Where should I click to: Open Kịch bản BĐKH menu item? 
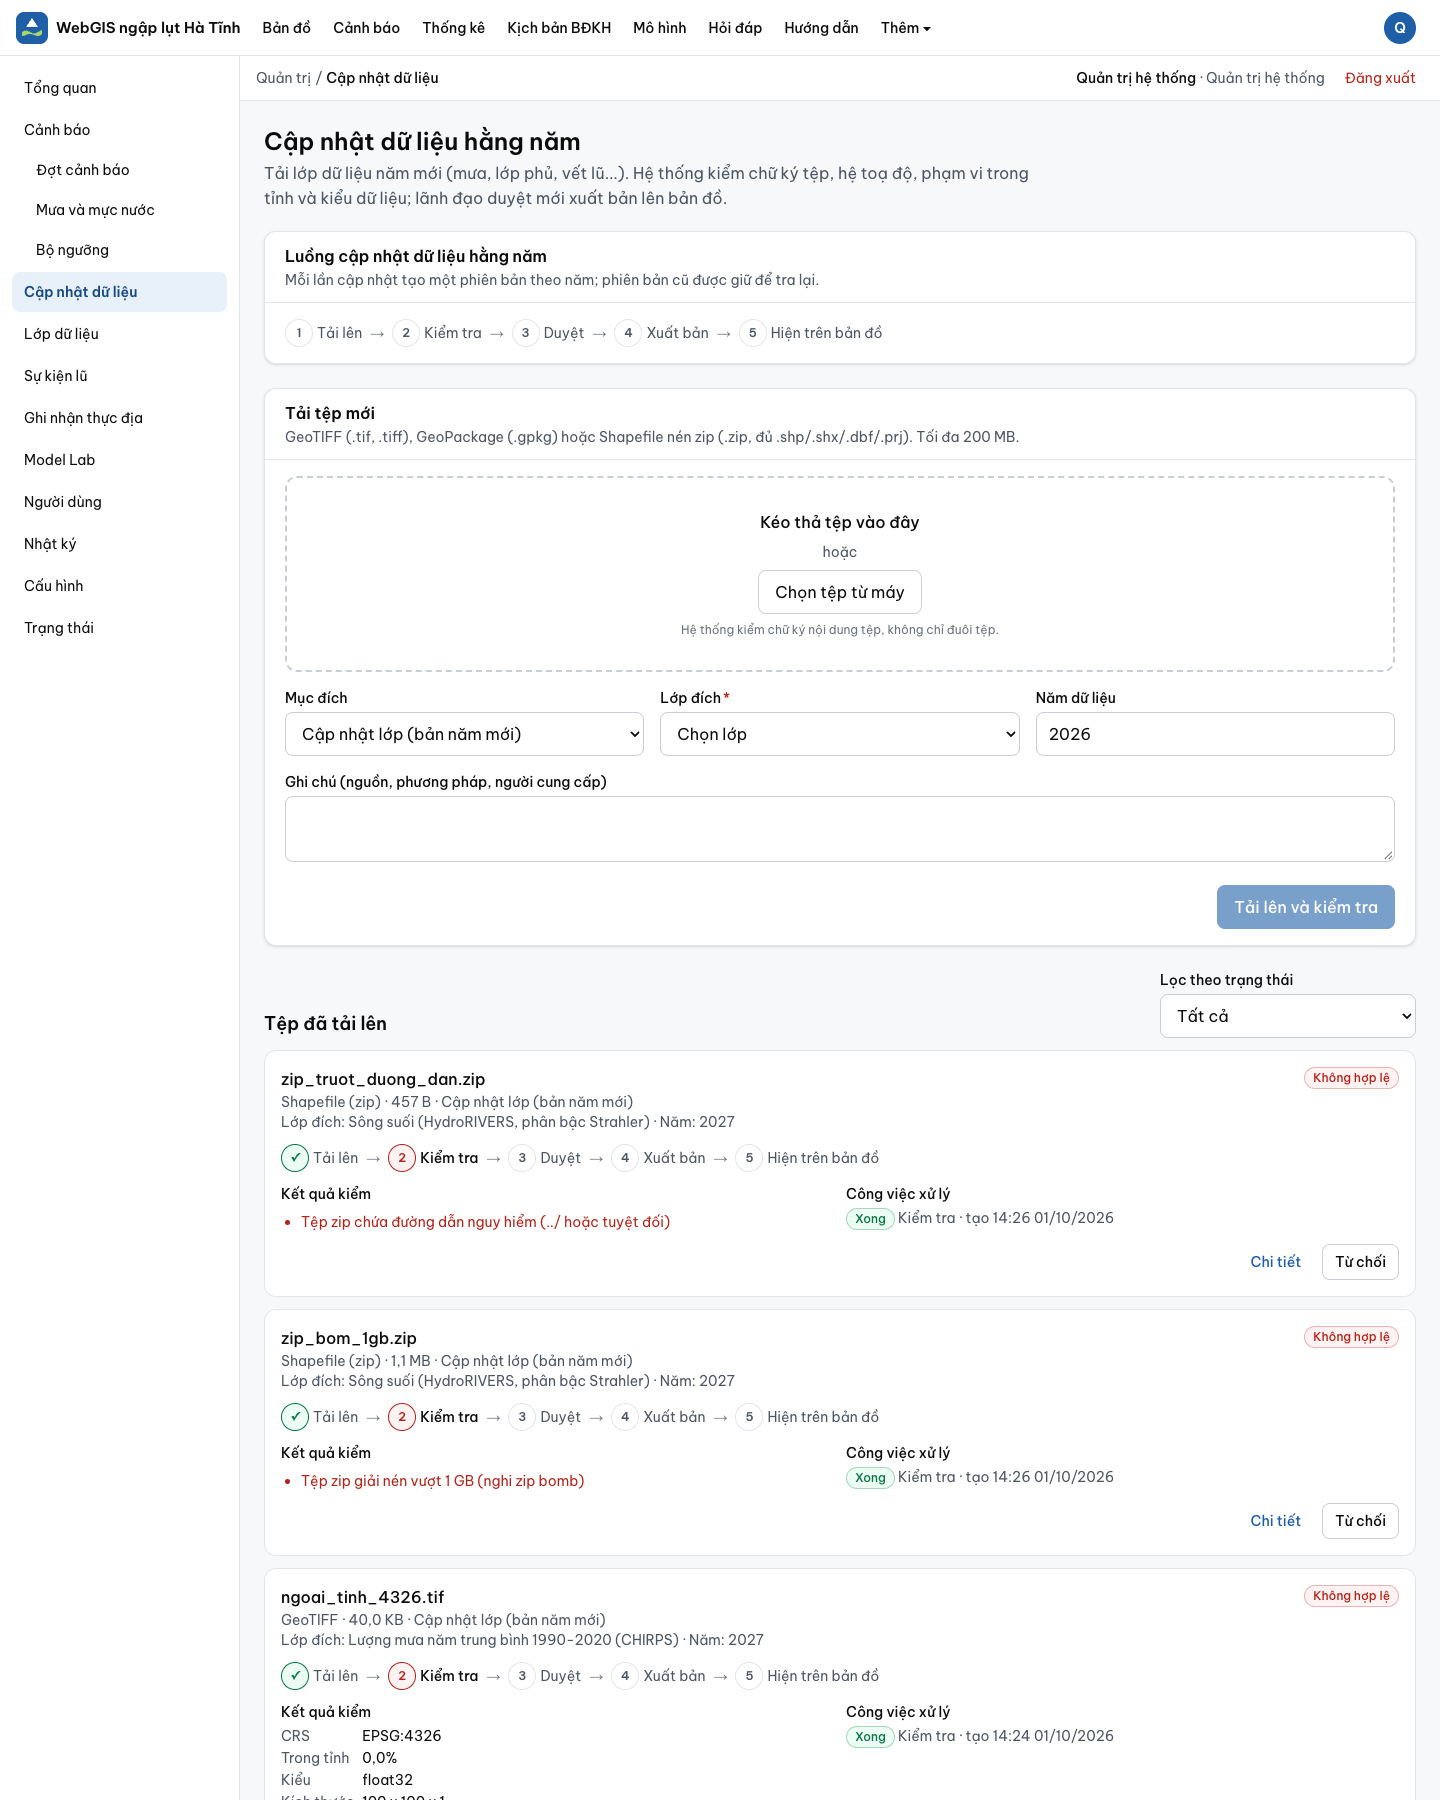559,28
